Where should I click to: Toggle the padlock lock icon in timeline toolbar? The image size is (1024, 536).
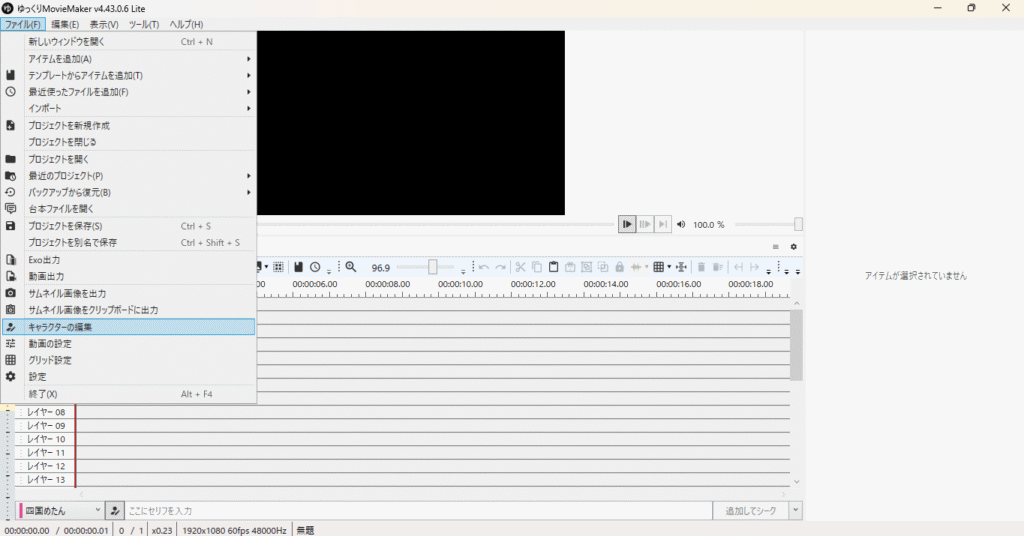pos(619,267)
